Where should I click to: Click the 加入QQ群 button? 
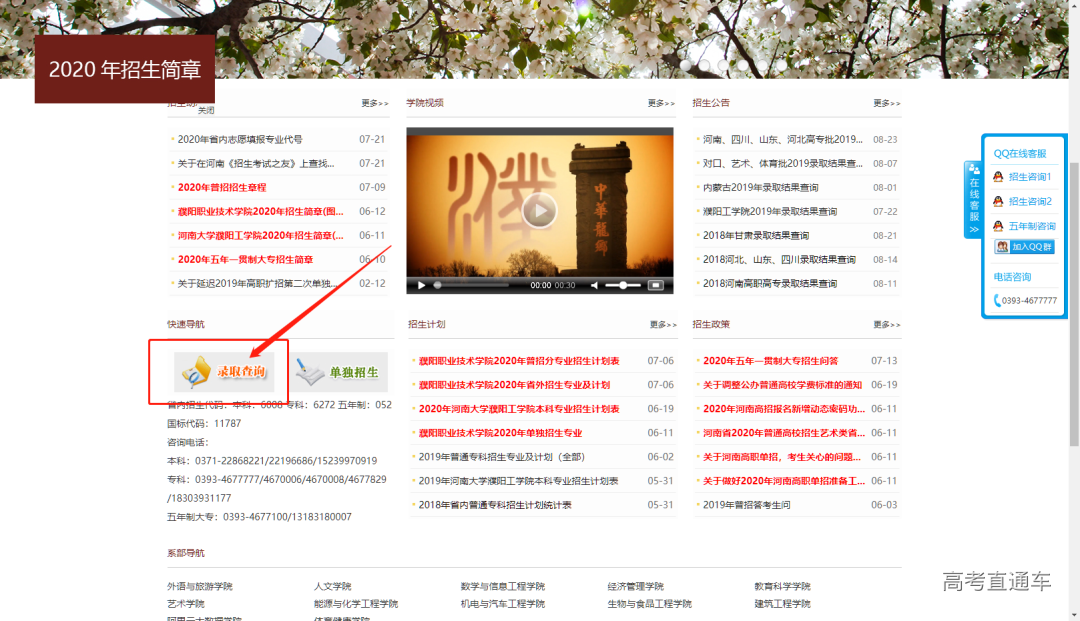coord(1024,247)
